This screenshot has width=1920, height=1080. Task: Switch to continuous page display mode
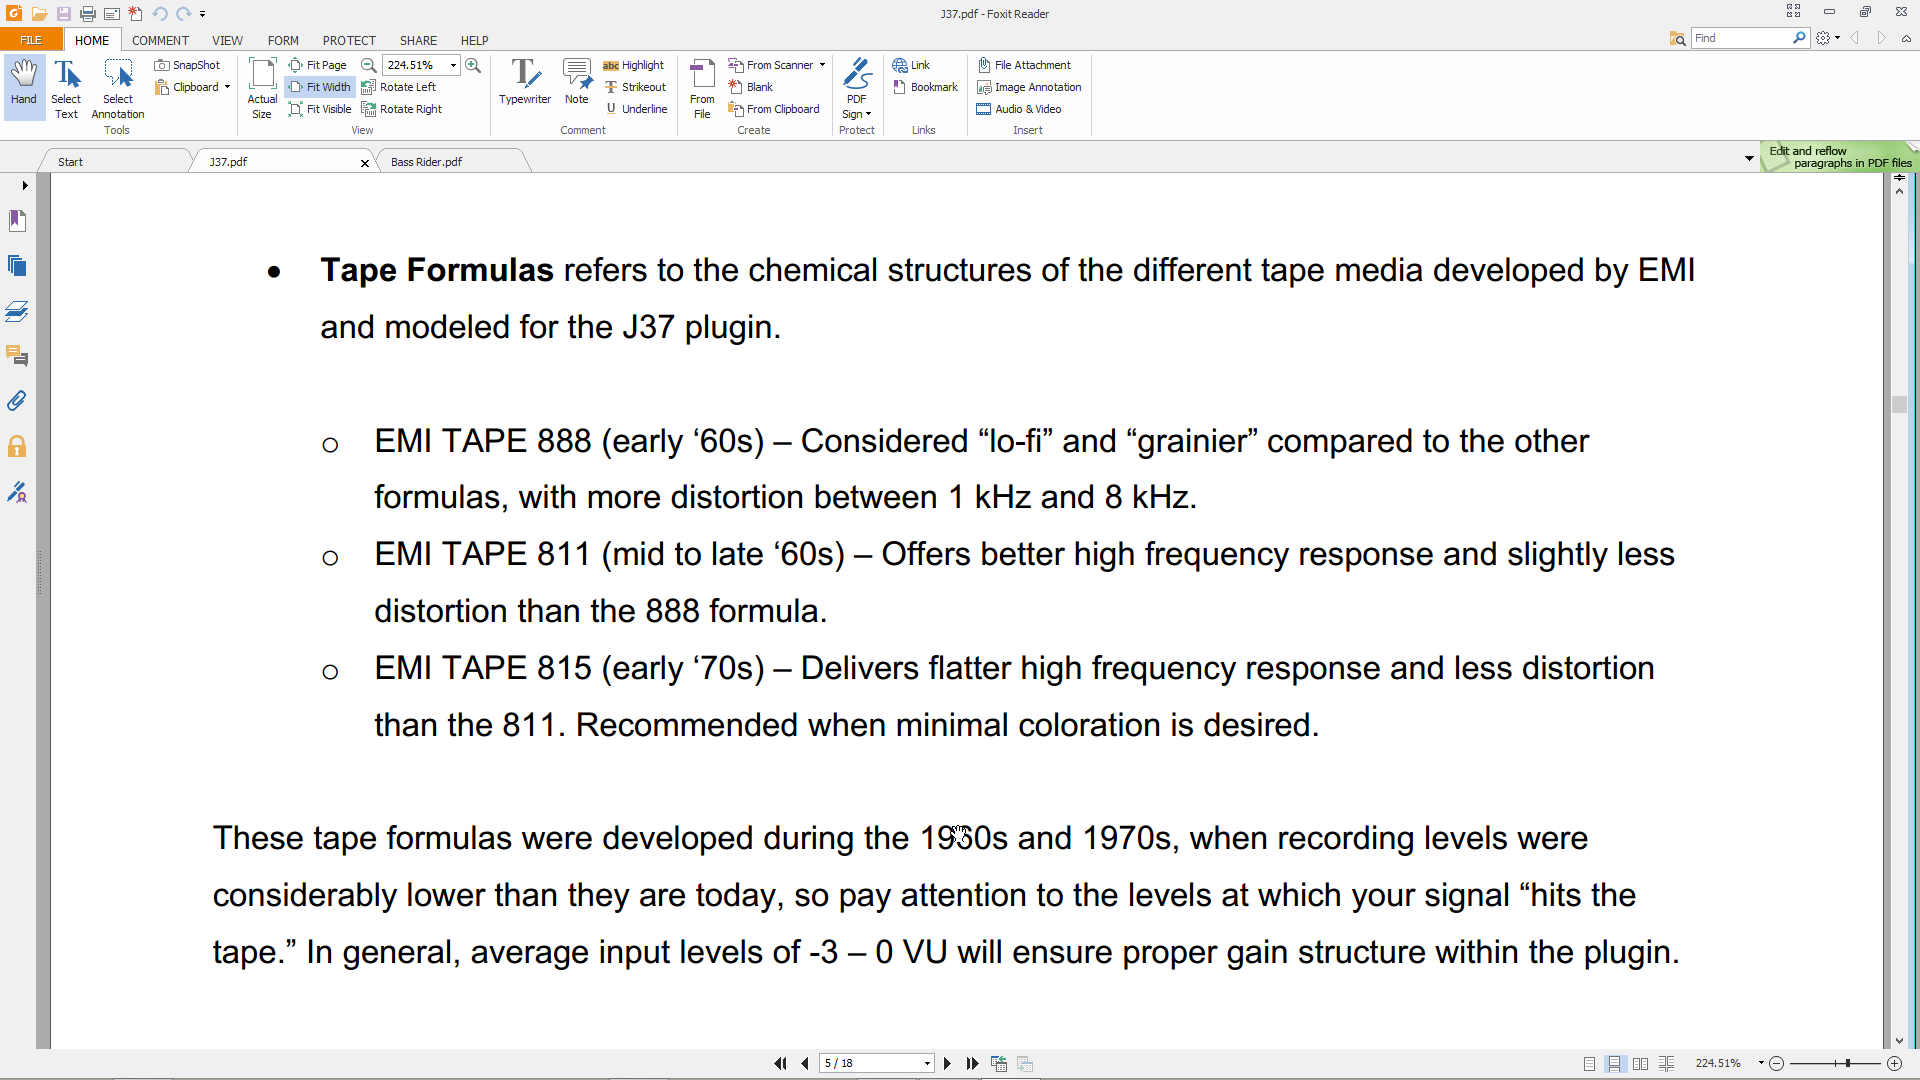coord(1615,1064)
